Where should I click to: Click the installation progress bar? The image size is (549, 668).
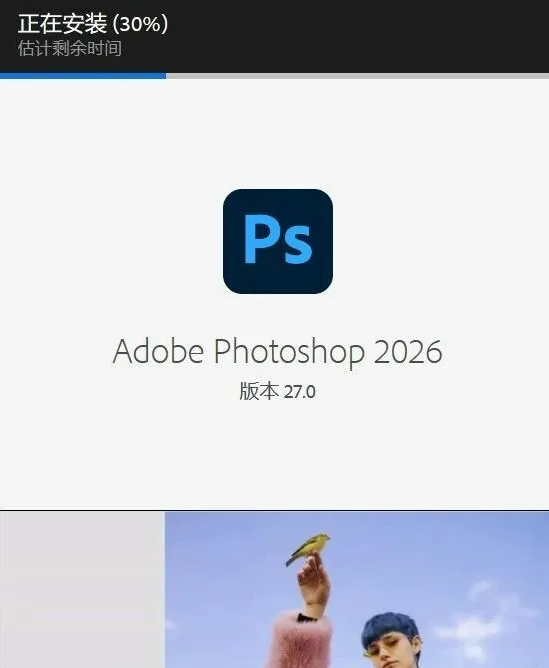coord(274,76)
